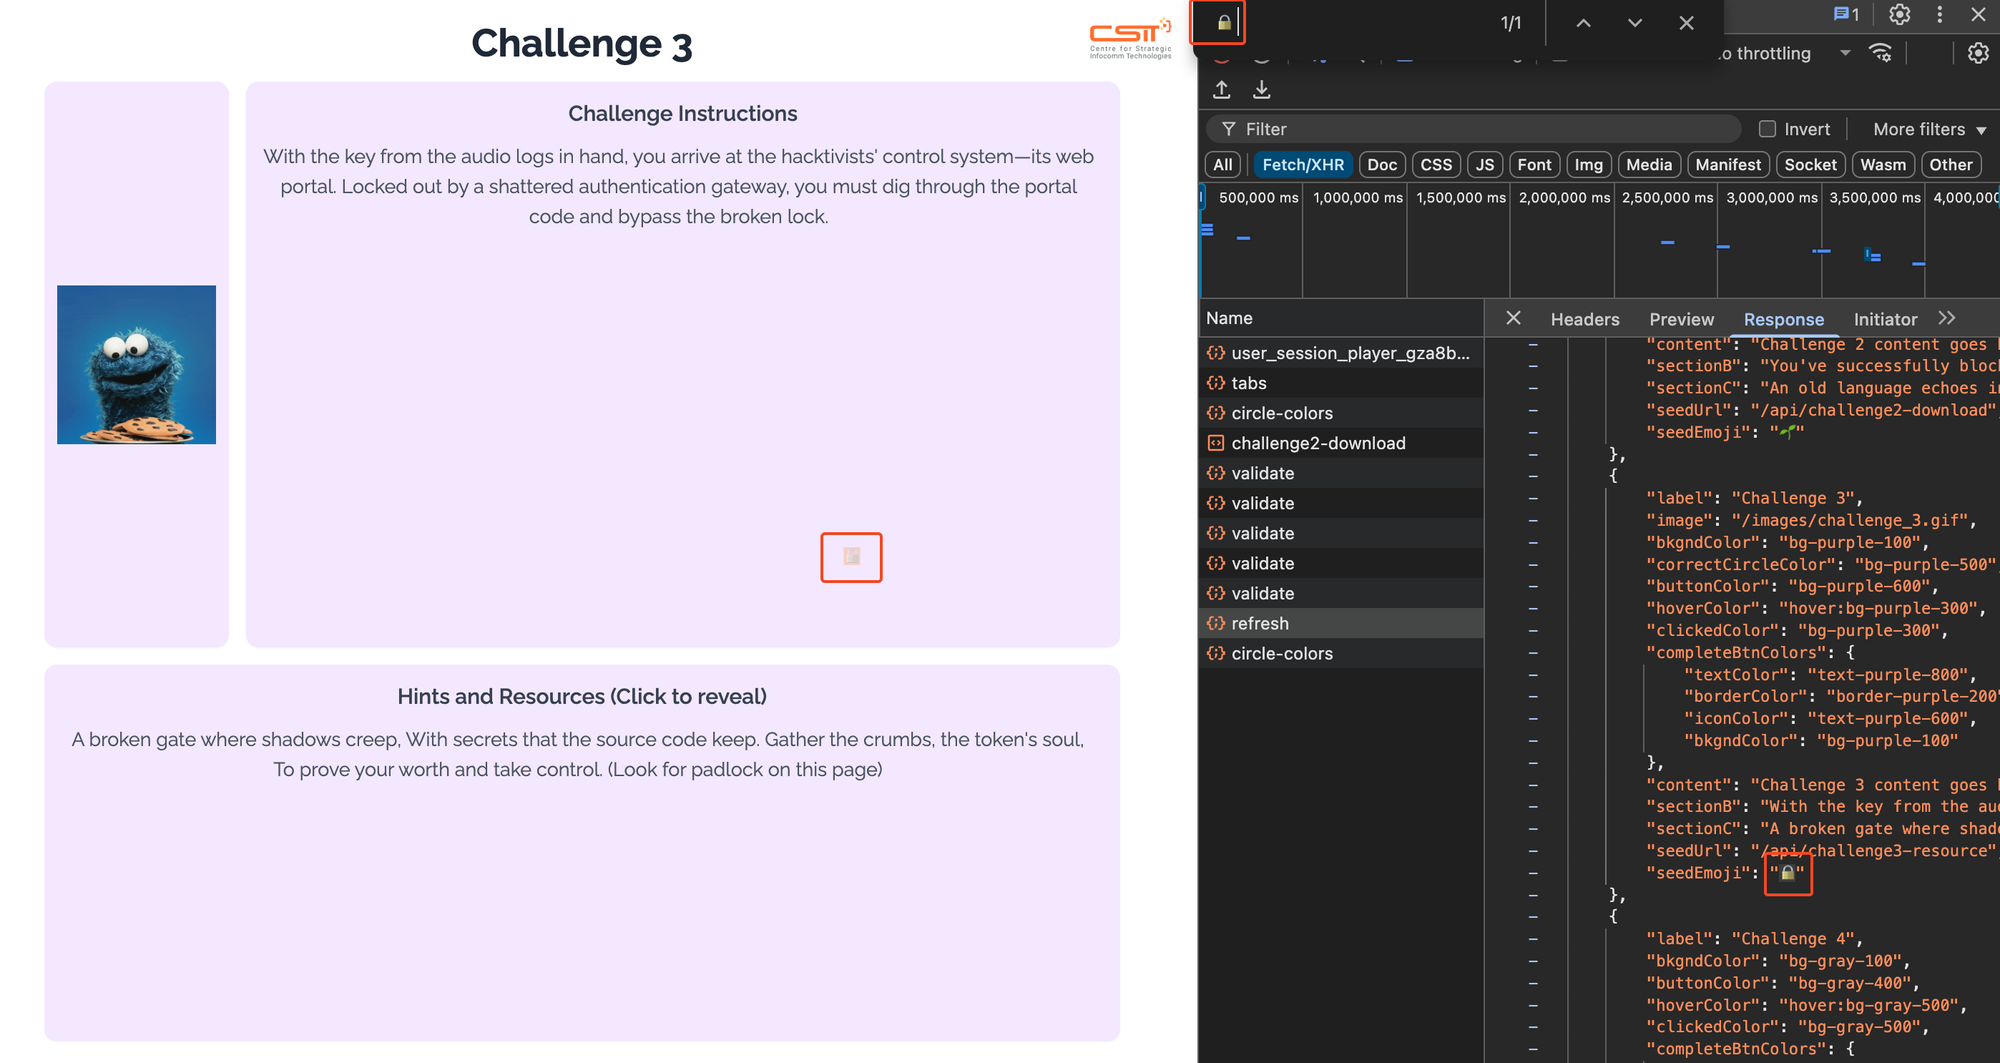2000x1063 pixels.
Task: Close the request details pane
Action: 1513,318
